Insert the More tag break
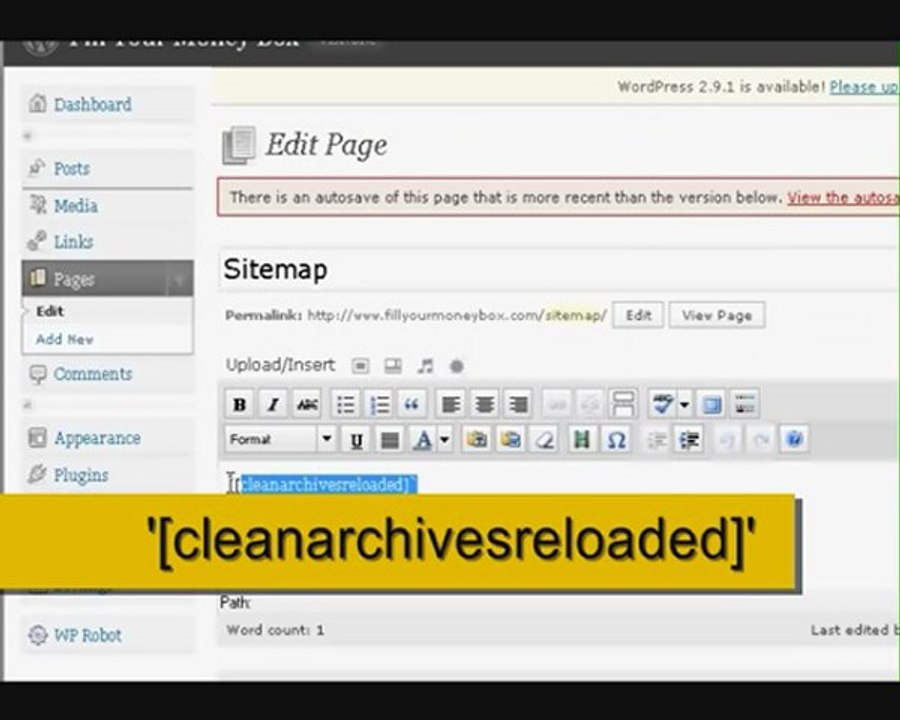 pos(623,405)
